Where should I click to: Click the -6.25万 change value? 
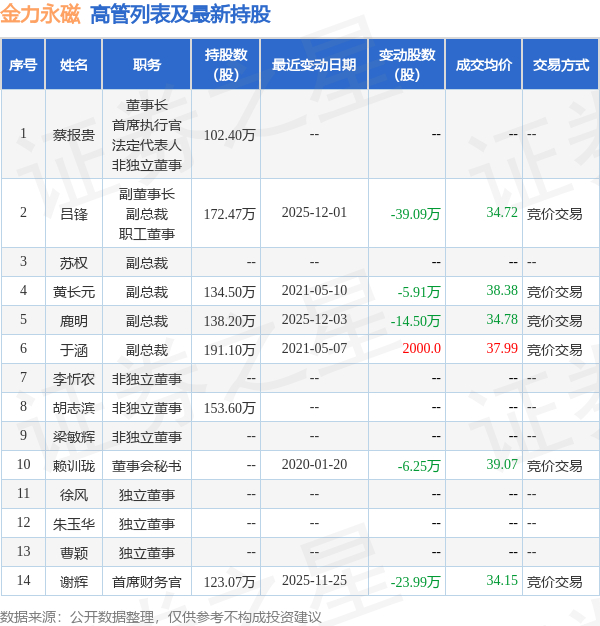pyautogui.click(x=419, y=466)
